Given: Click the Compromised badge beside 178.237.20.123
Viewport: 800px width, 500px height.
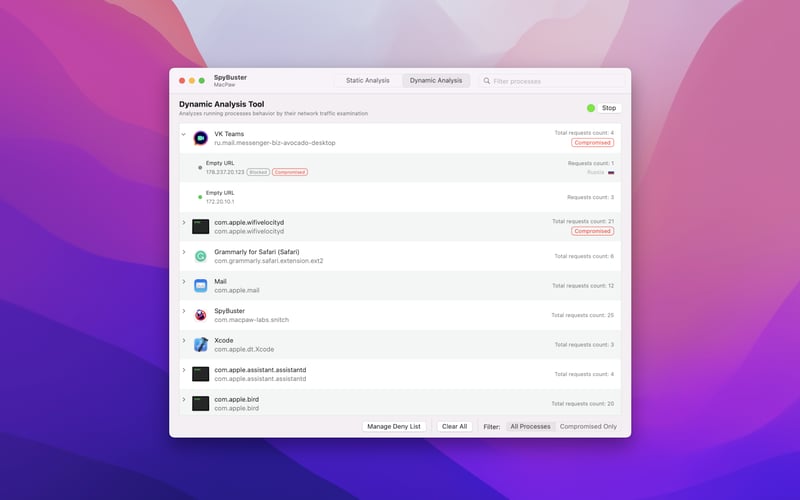Looking at the screenshot, I should pyautogui.click(x=290, y=172).
